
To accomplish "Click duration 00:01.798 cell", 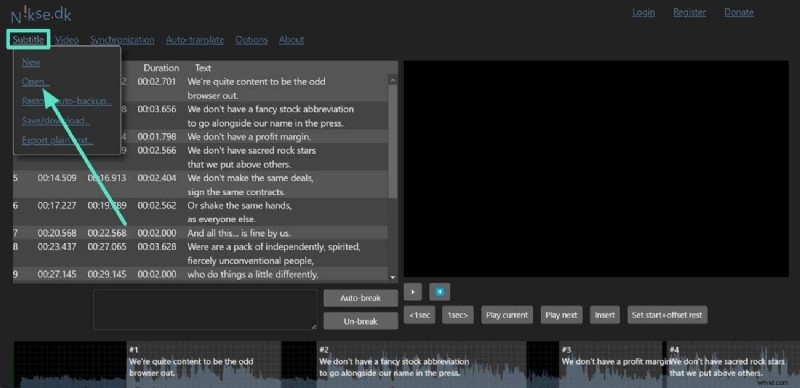I will pos(157,137).
